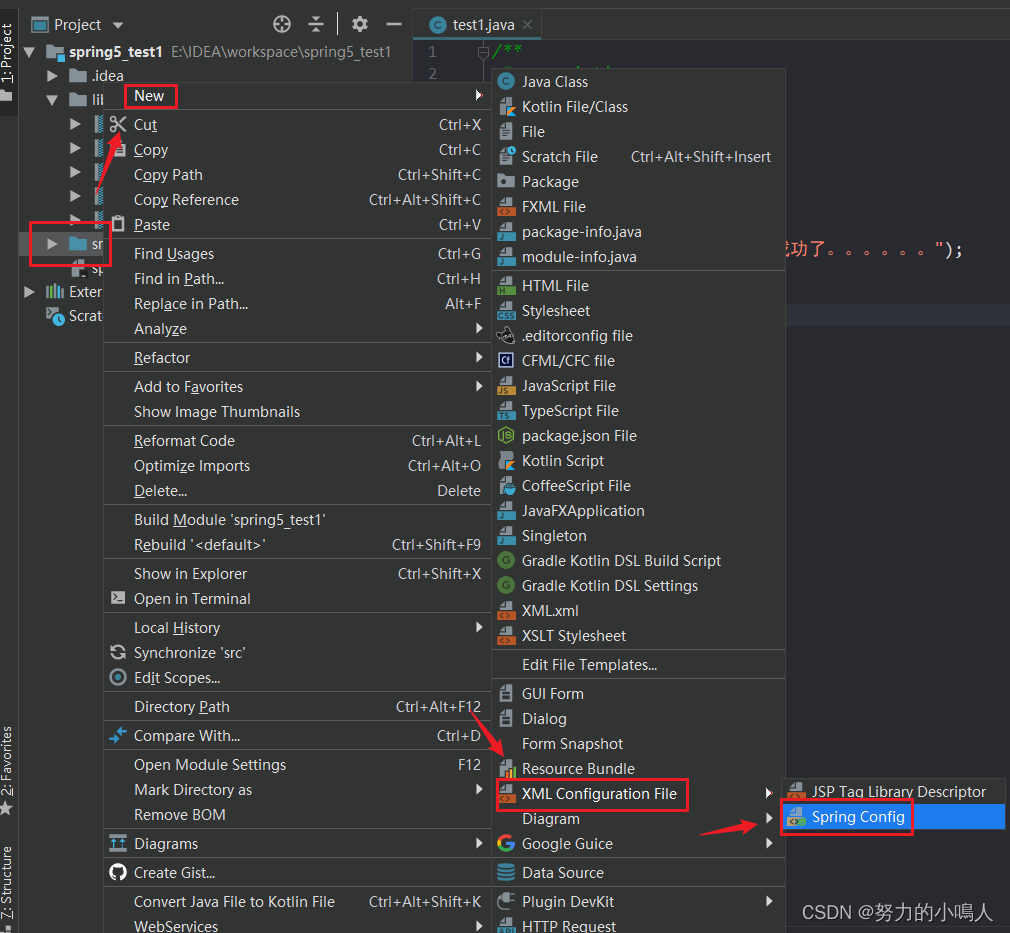Image resolution: width=1010 pixels, height=933 pixels.
Task: Click the CFML/CFC file icon
Action: (x=507, y=360)
